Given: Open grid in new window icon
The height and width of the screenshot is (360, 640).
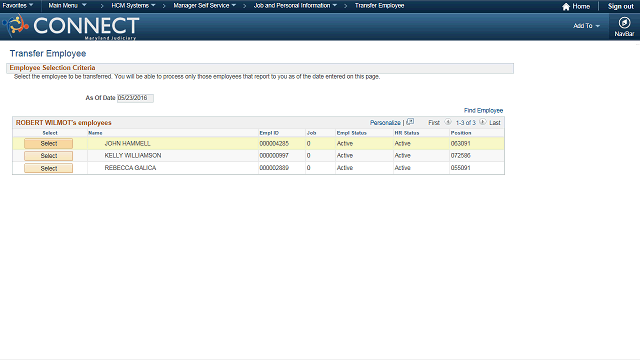Looking at the screenshot, I should [410, 122].
